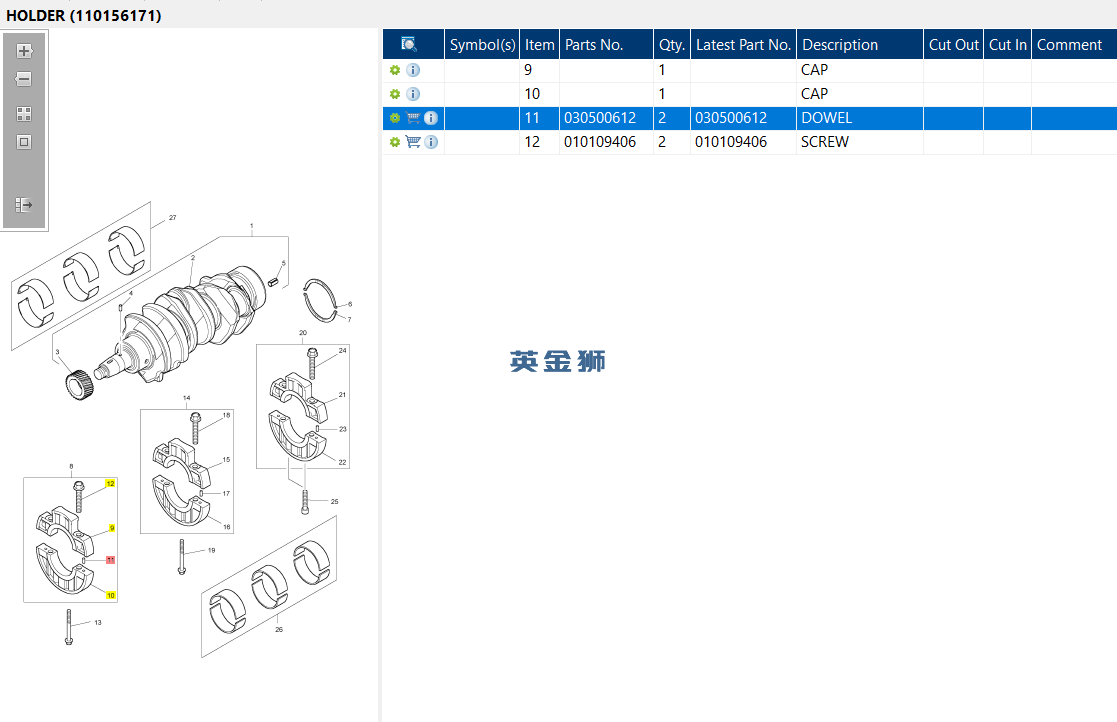Screen dimensions: 1117x722
Task: Zoom in on the parts diagram
Action: (x=24, y=51)
